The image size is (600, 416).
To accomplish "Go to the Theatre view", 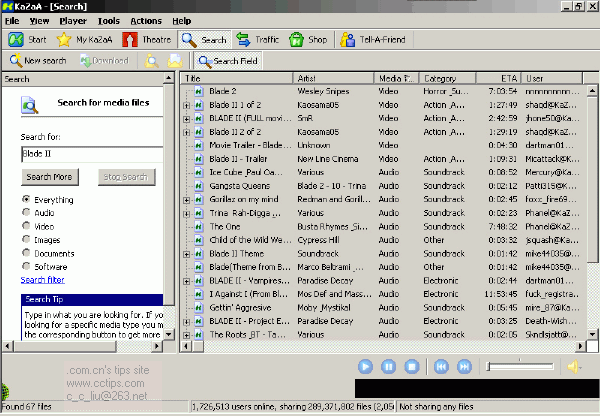I will click(146, 40).
